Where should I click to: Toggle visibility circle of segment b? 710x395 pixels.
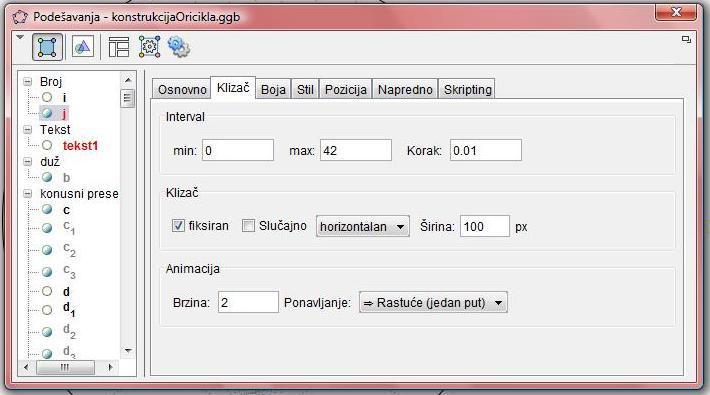47,177
